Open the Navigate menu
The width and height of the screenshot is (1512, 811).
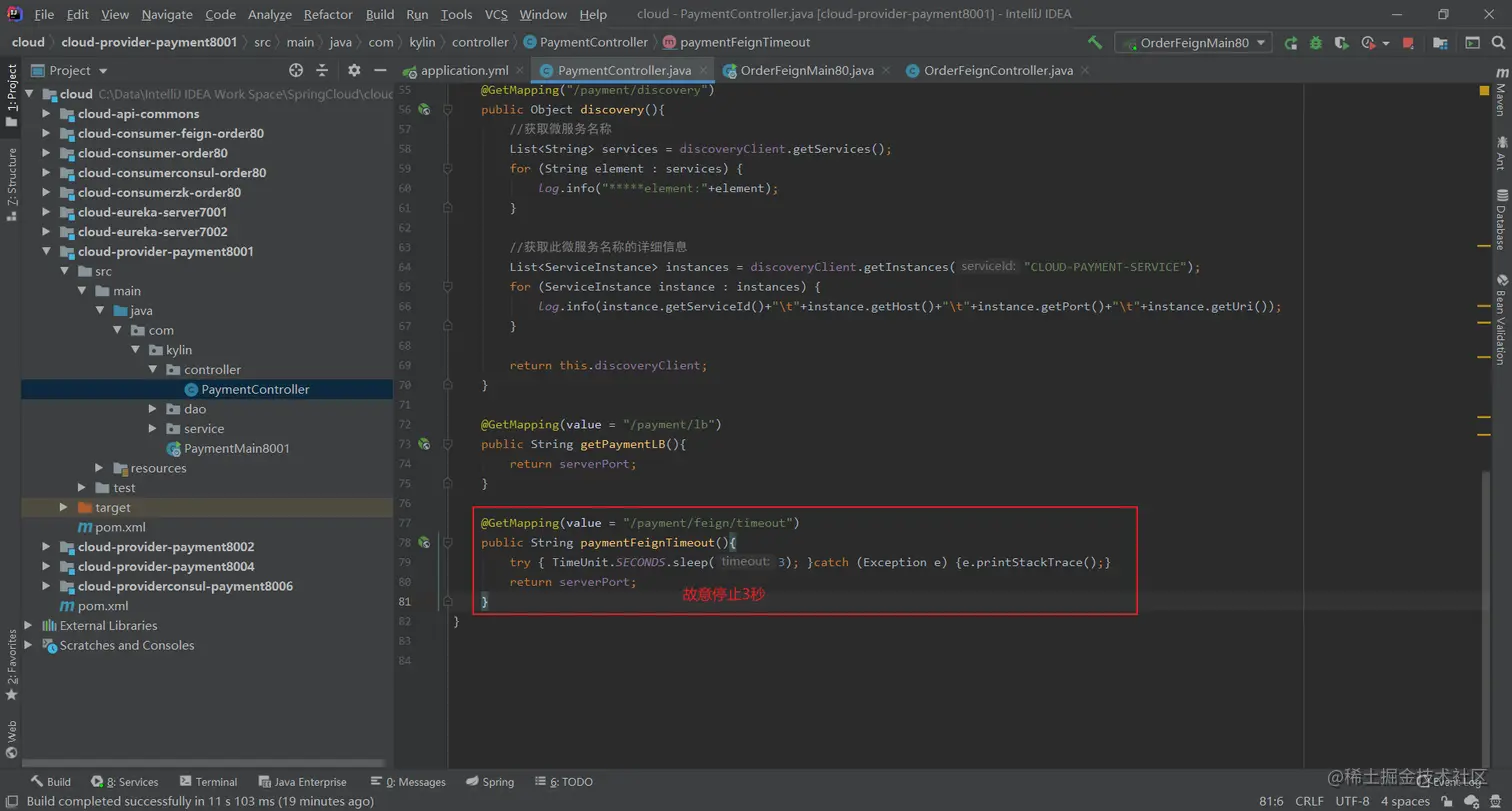[167, 14]
